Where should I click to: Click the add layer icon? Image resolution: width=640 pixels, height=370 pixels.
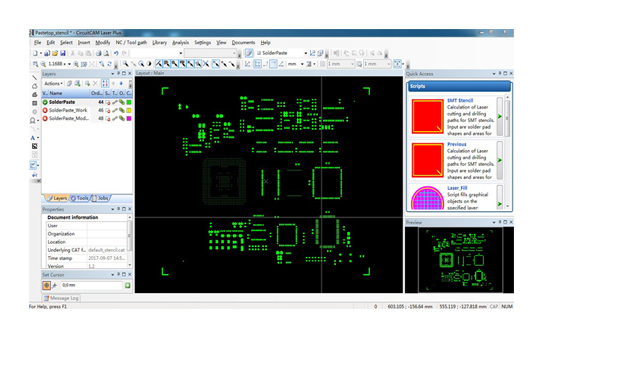click(87, 83)
